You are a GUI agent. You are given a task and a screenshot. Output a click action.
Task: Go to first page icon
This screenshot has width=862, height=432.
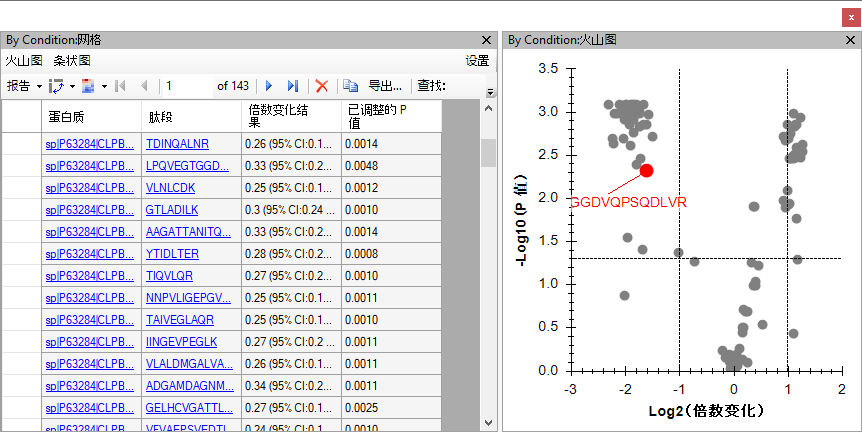[x=121, y=86]
